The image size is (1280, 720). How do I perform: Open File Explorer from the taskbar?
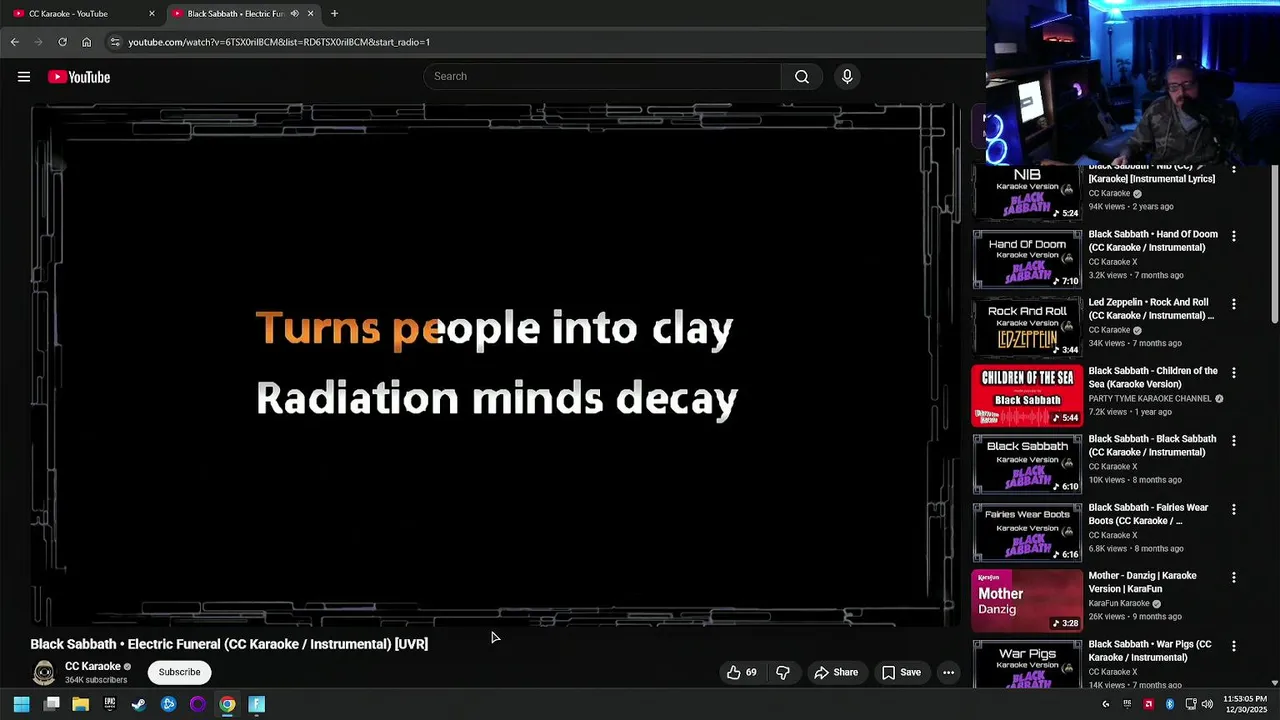click(x=81, y=704)
